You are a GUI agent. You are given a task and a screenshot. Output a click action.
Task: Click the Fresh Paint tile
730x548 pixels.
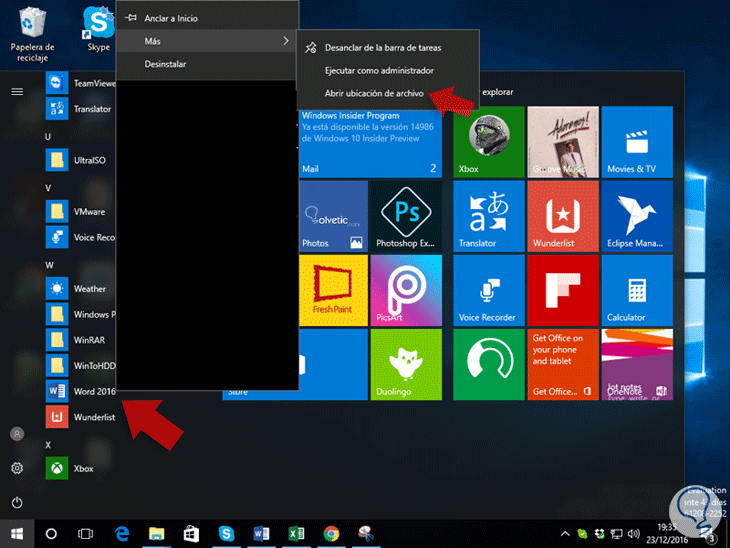pyautogui.click(x=333, y=290)
